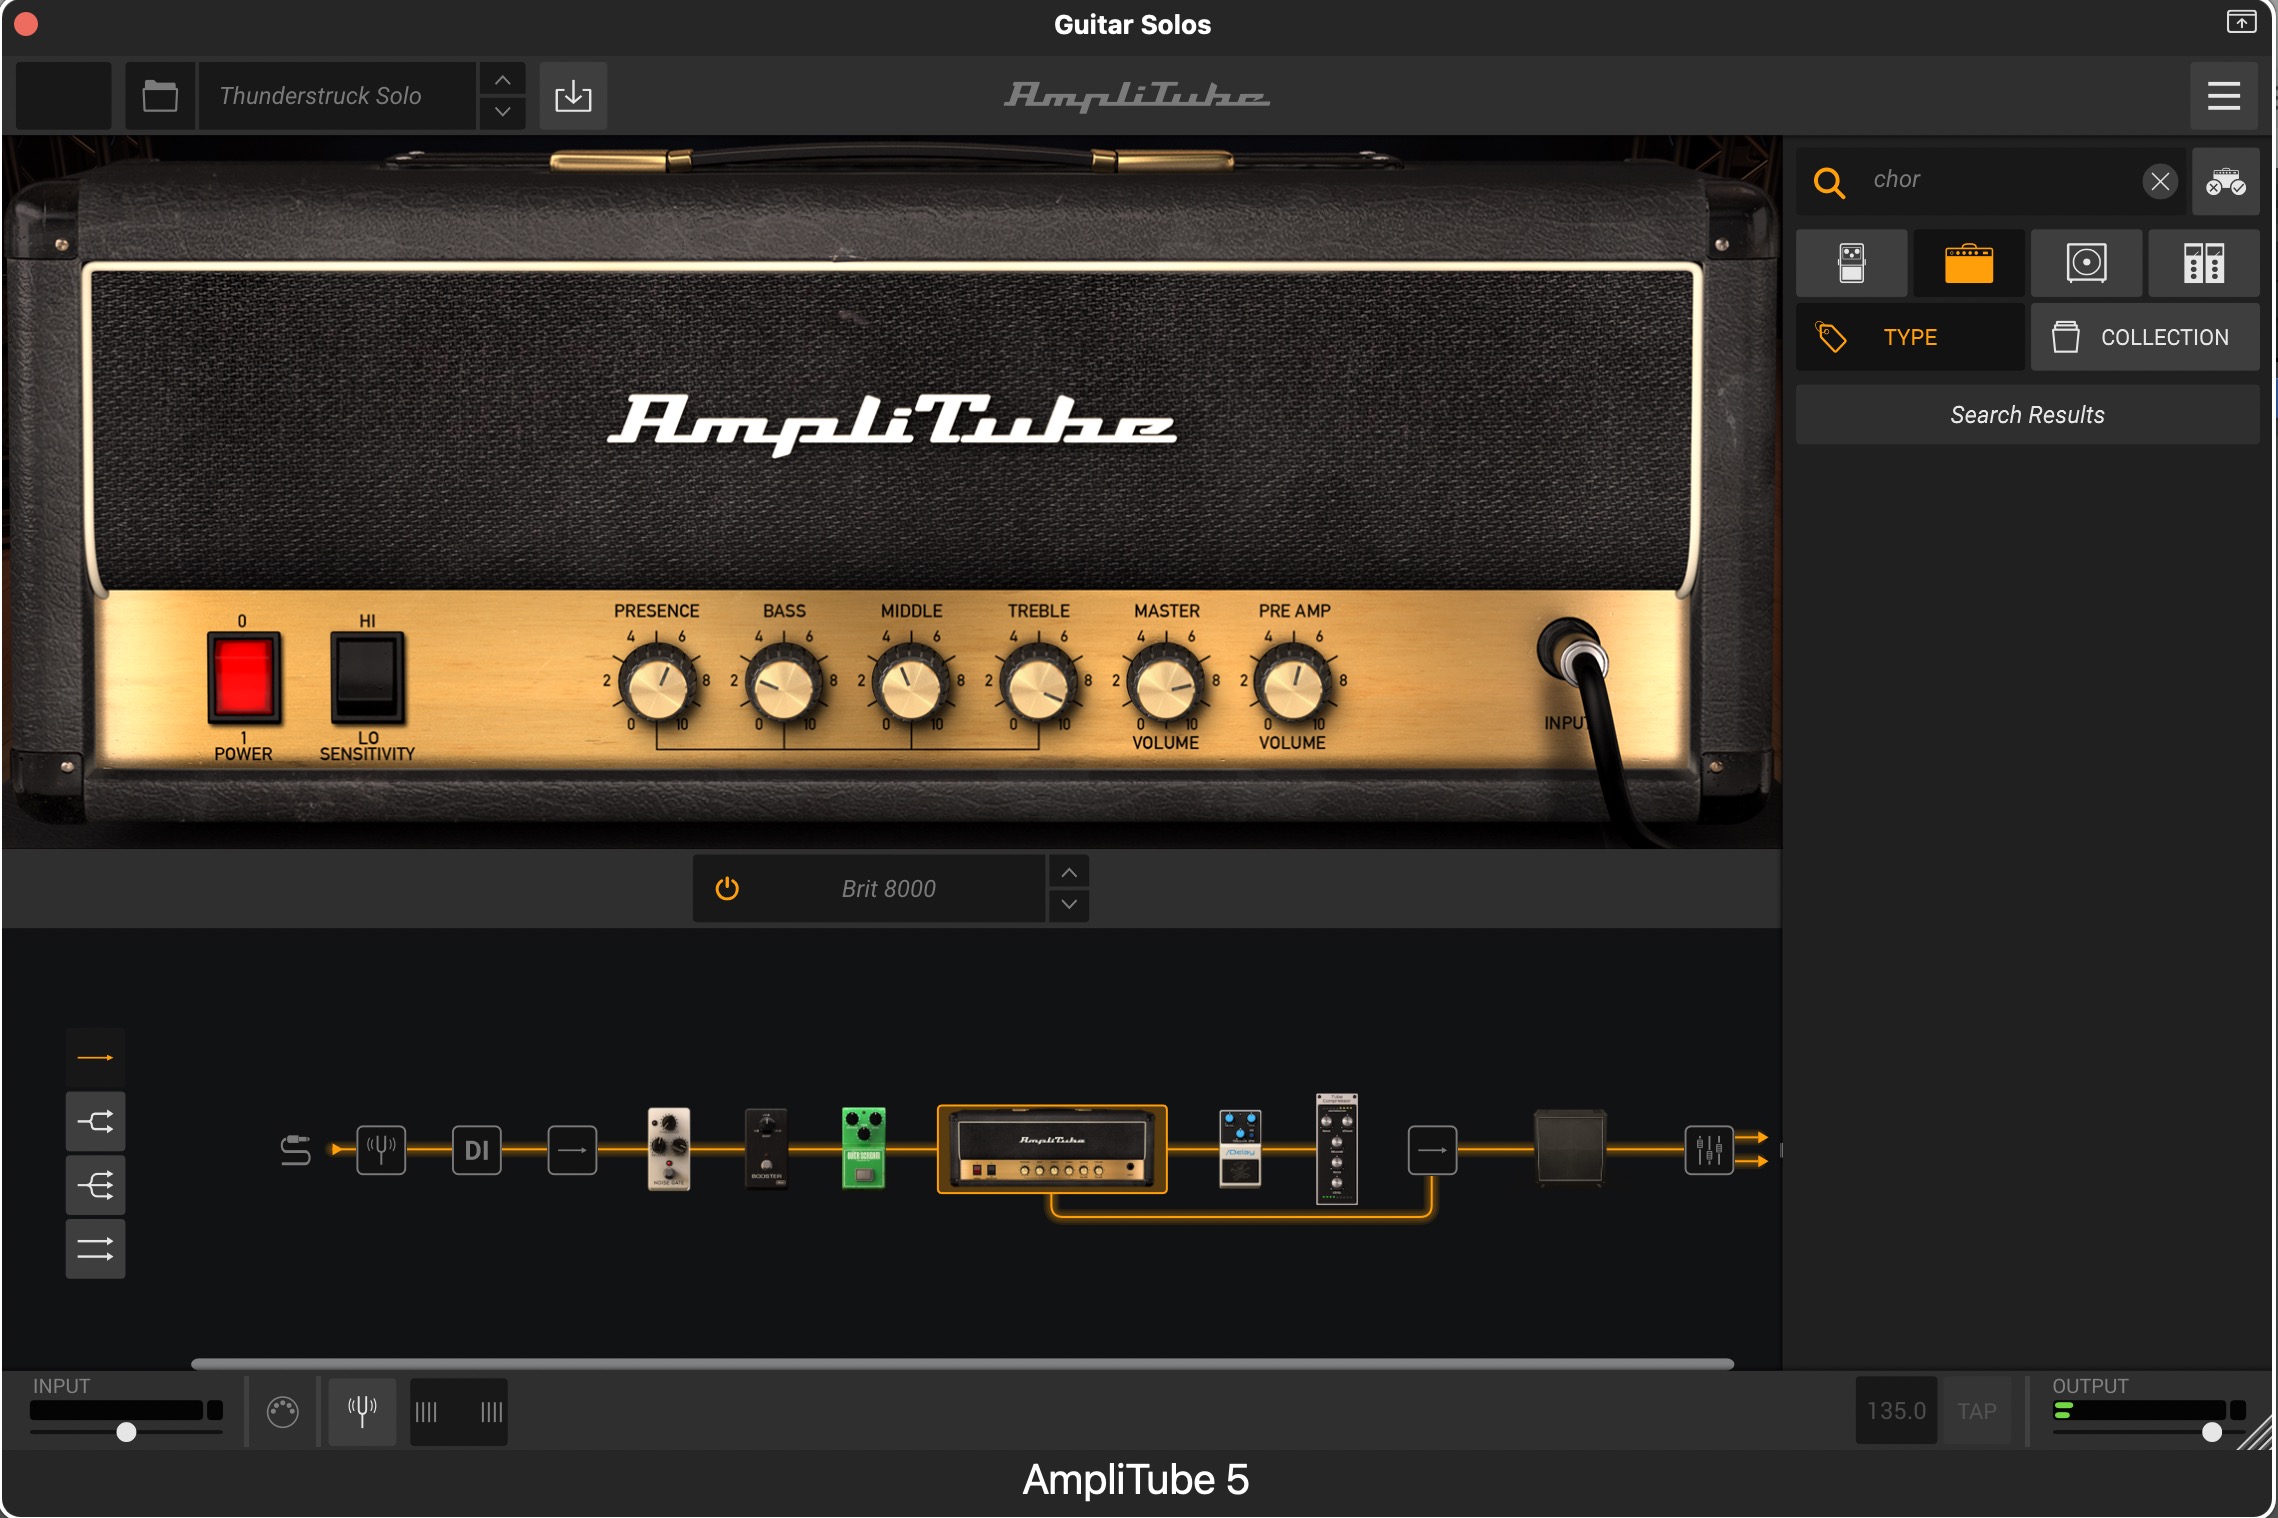2278x1518 pixels.
Task: Click the search magnifier icon
Action: coord(1829,182)
